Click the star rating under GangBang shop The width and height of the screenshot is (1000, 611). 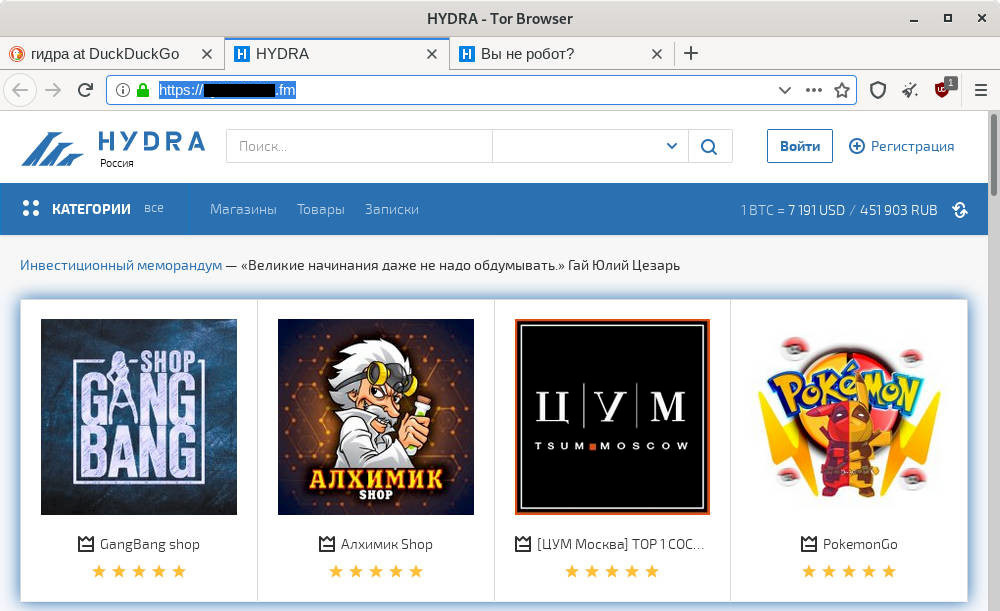(139, 571)
